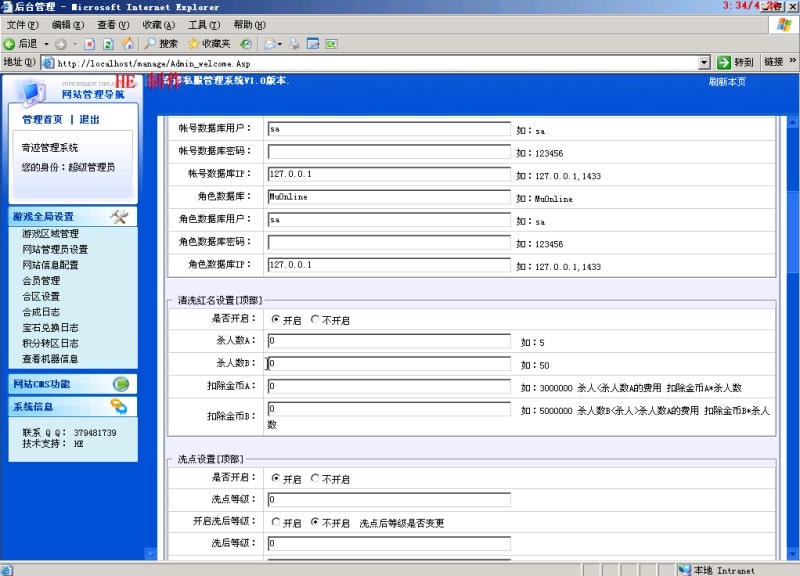Click the Refresh page icon in toolbar
The height and width of the screenshot is (576, 800).
108,44
